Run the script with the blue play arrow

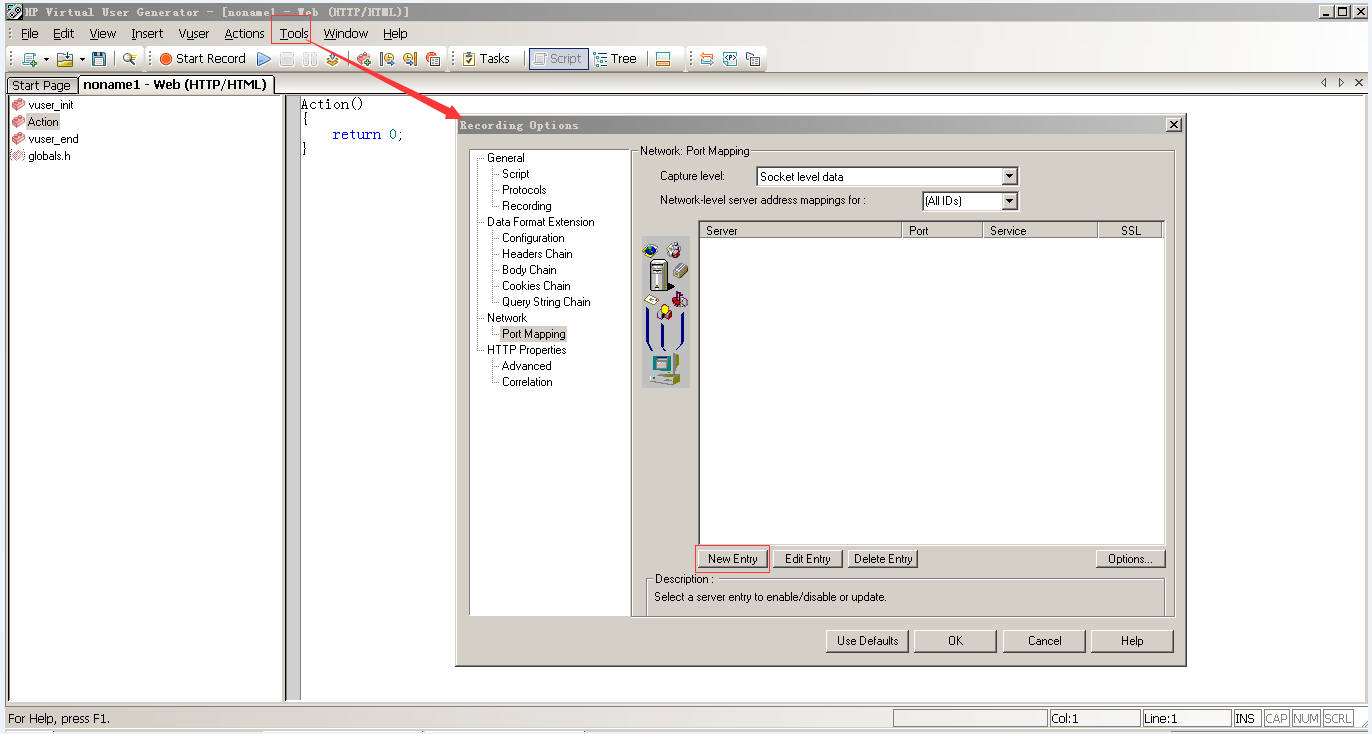coord(264,59)
